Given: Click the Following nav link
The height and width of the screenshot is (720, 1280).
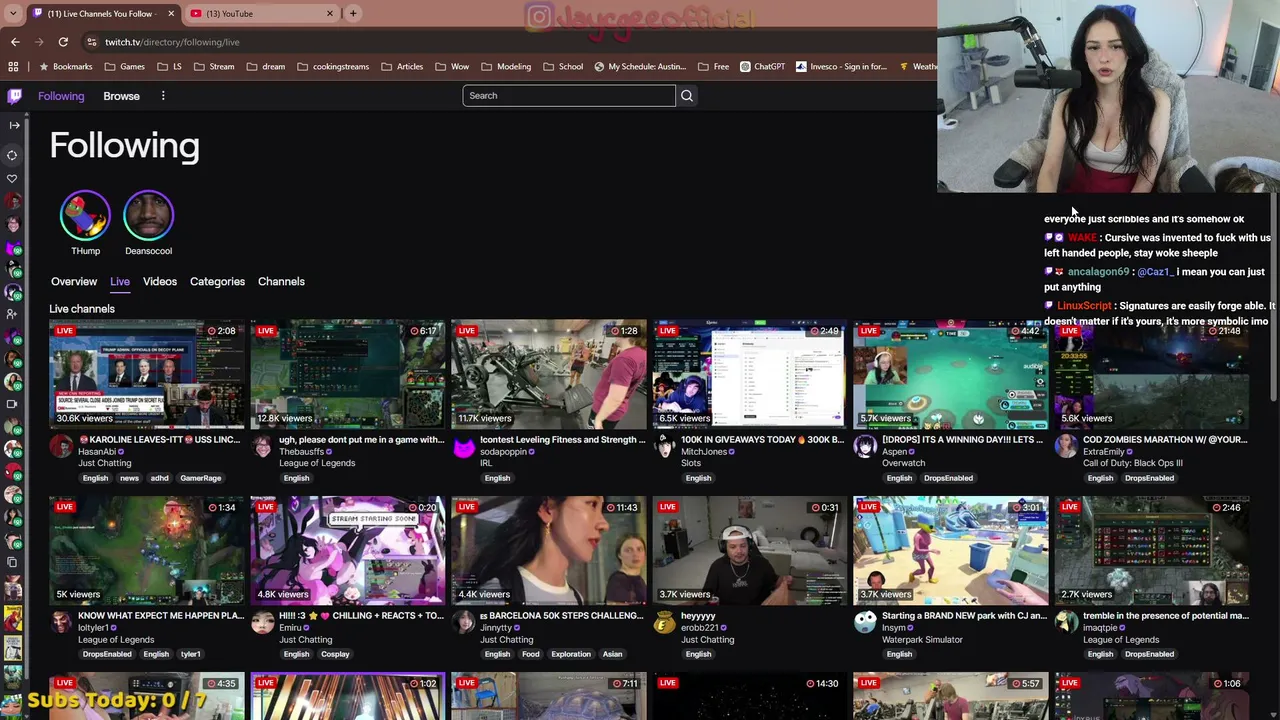Looking at the screenshot, I should (x=61, y=96).
